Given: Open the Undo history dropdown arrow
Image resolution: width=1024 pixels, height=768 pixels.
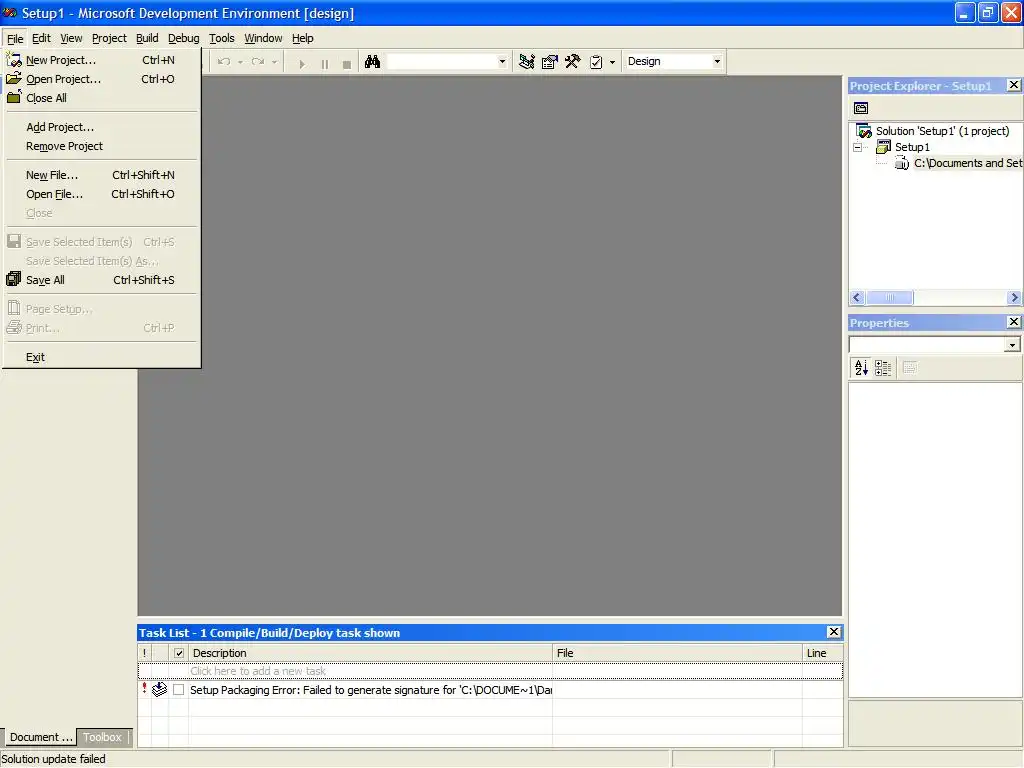Looking at the screenshot, I should (240, 62).
